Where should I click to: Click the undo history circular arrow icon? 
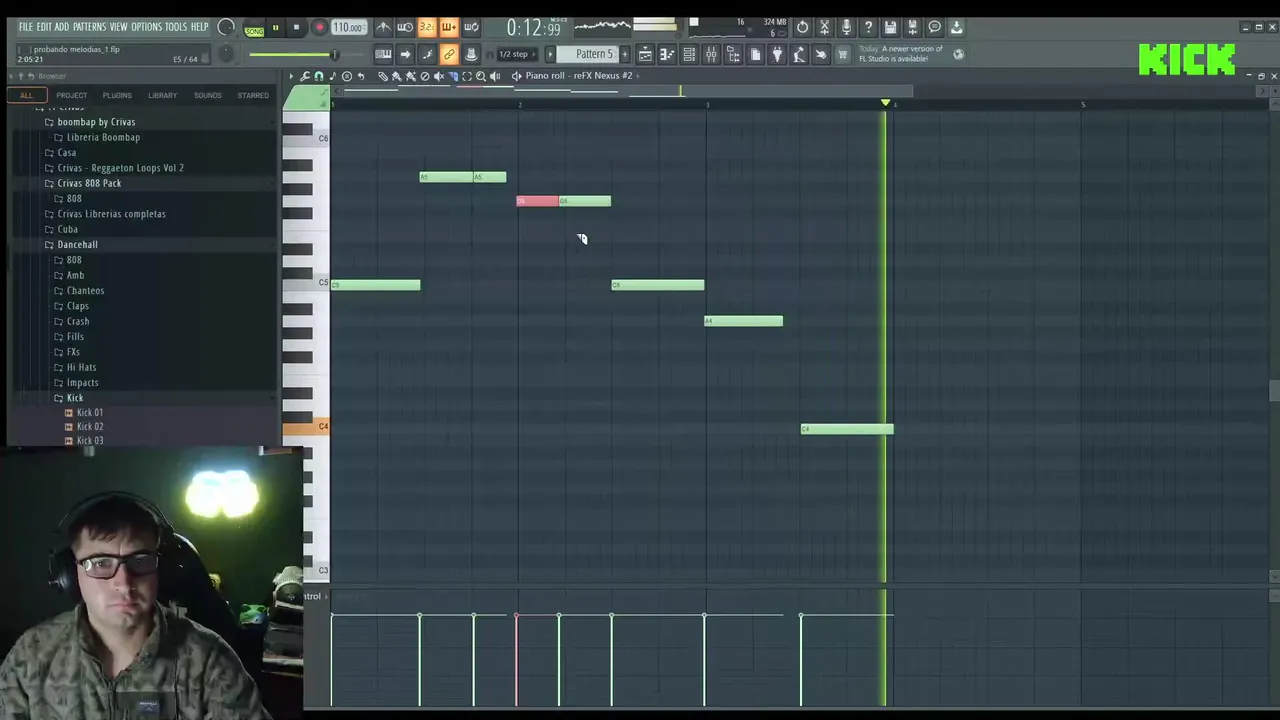pyautogui.click(x=802, y=27)
